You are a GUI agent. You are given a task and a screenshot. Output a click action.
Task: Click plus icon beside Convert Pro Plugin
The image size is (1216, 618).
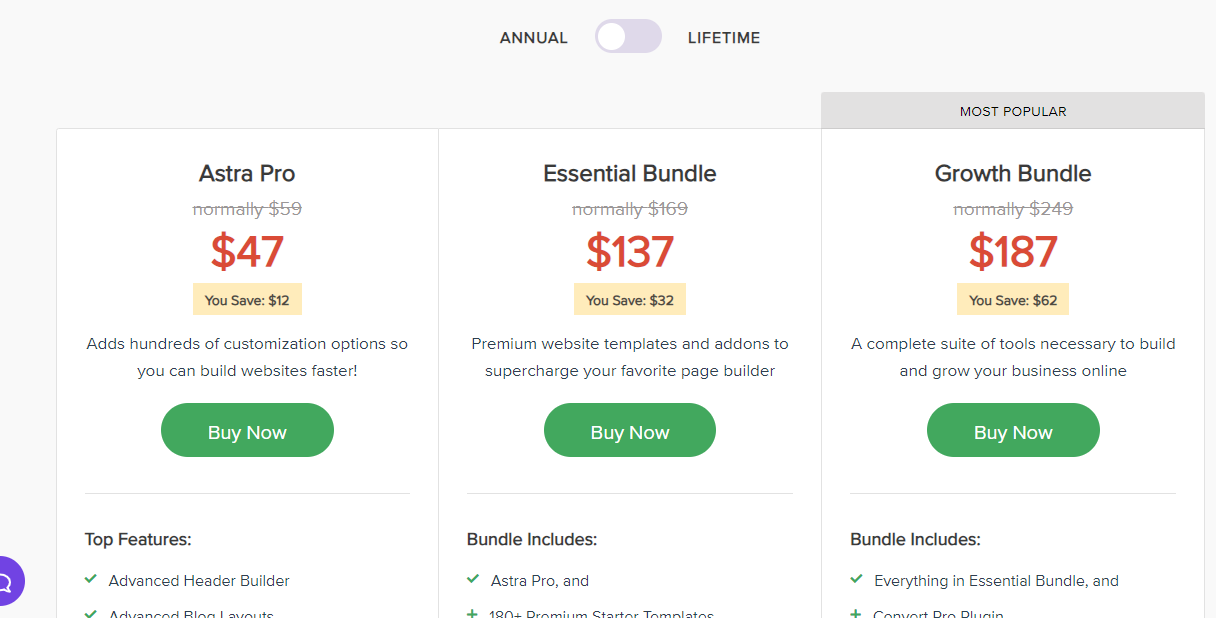tap(856, 614)
